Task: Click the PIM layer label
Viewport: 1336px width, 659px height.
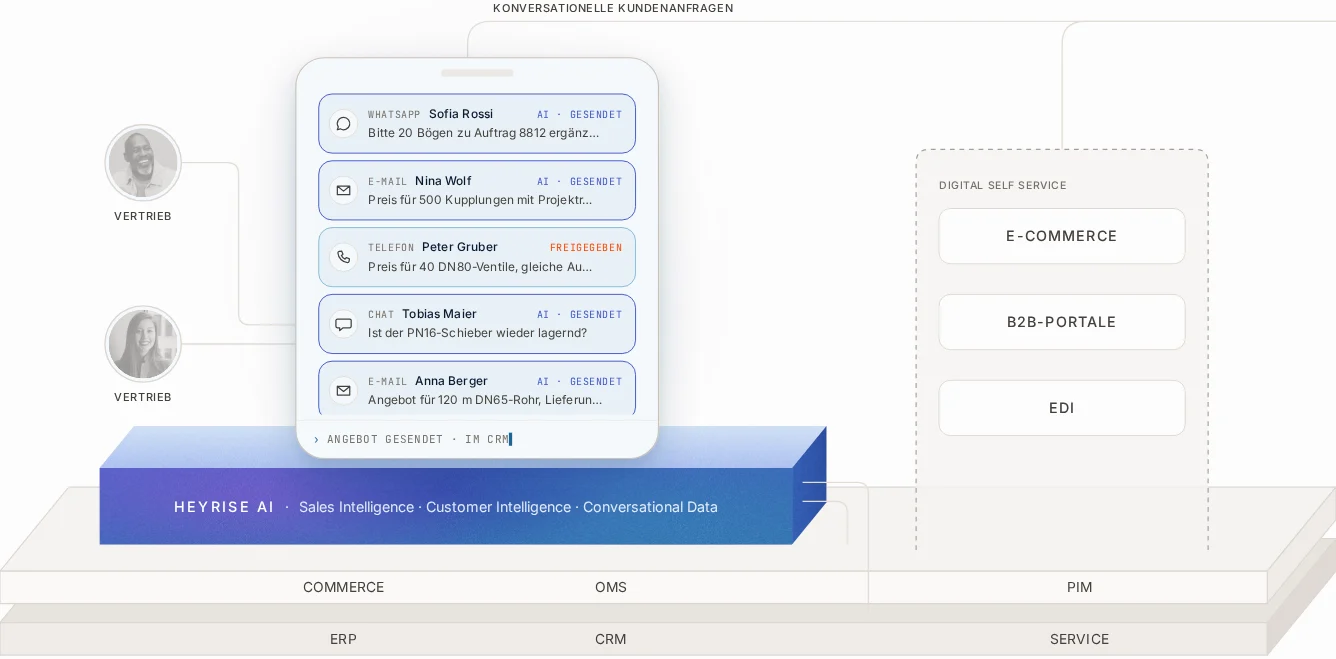Action: [x=1080, y=588]
